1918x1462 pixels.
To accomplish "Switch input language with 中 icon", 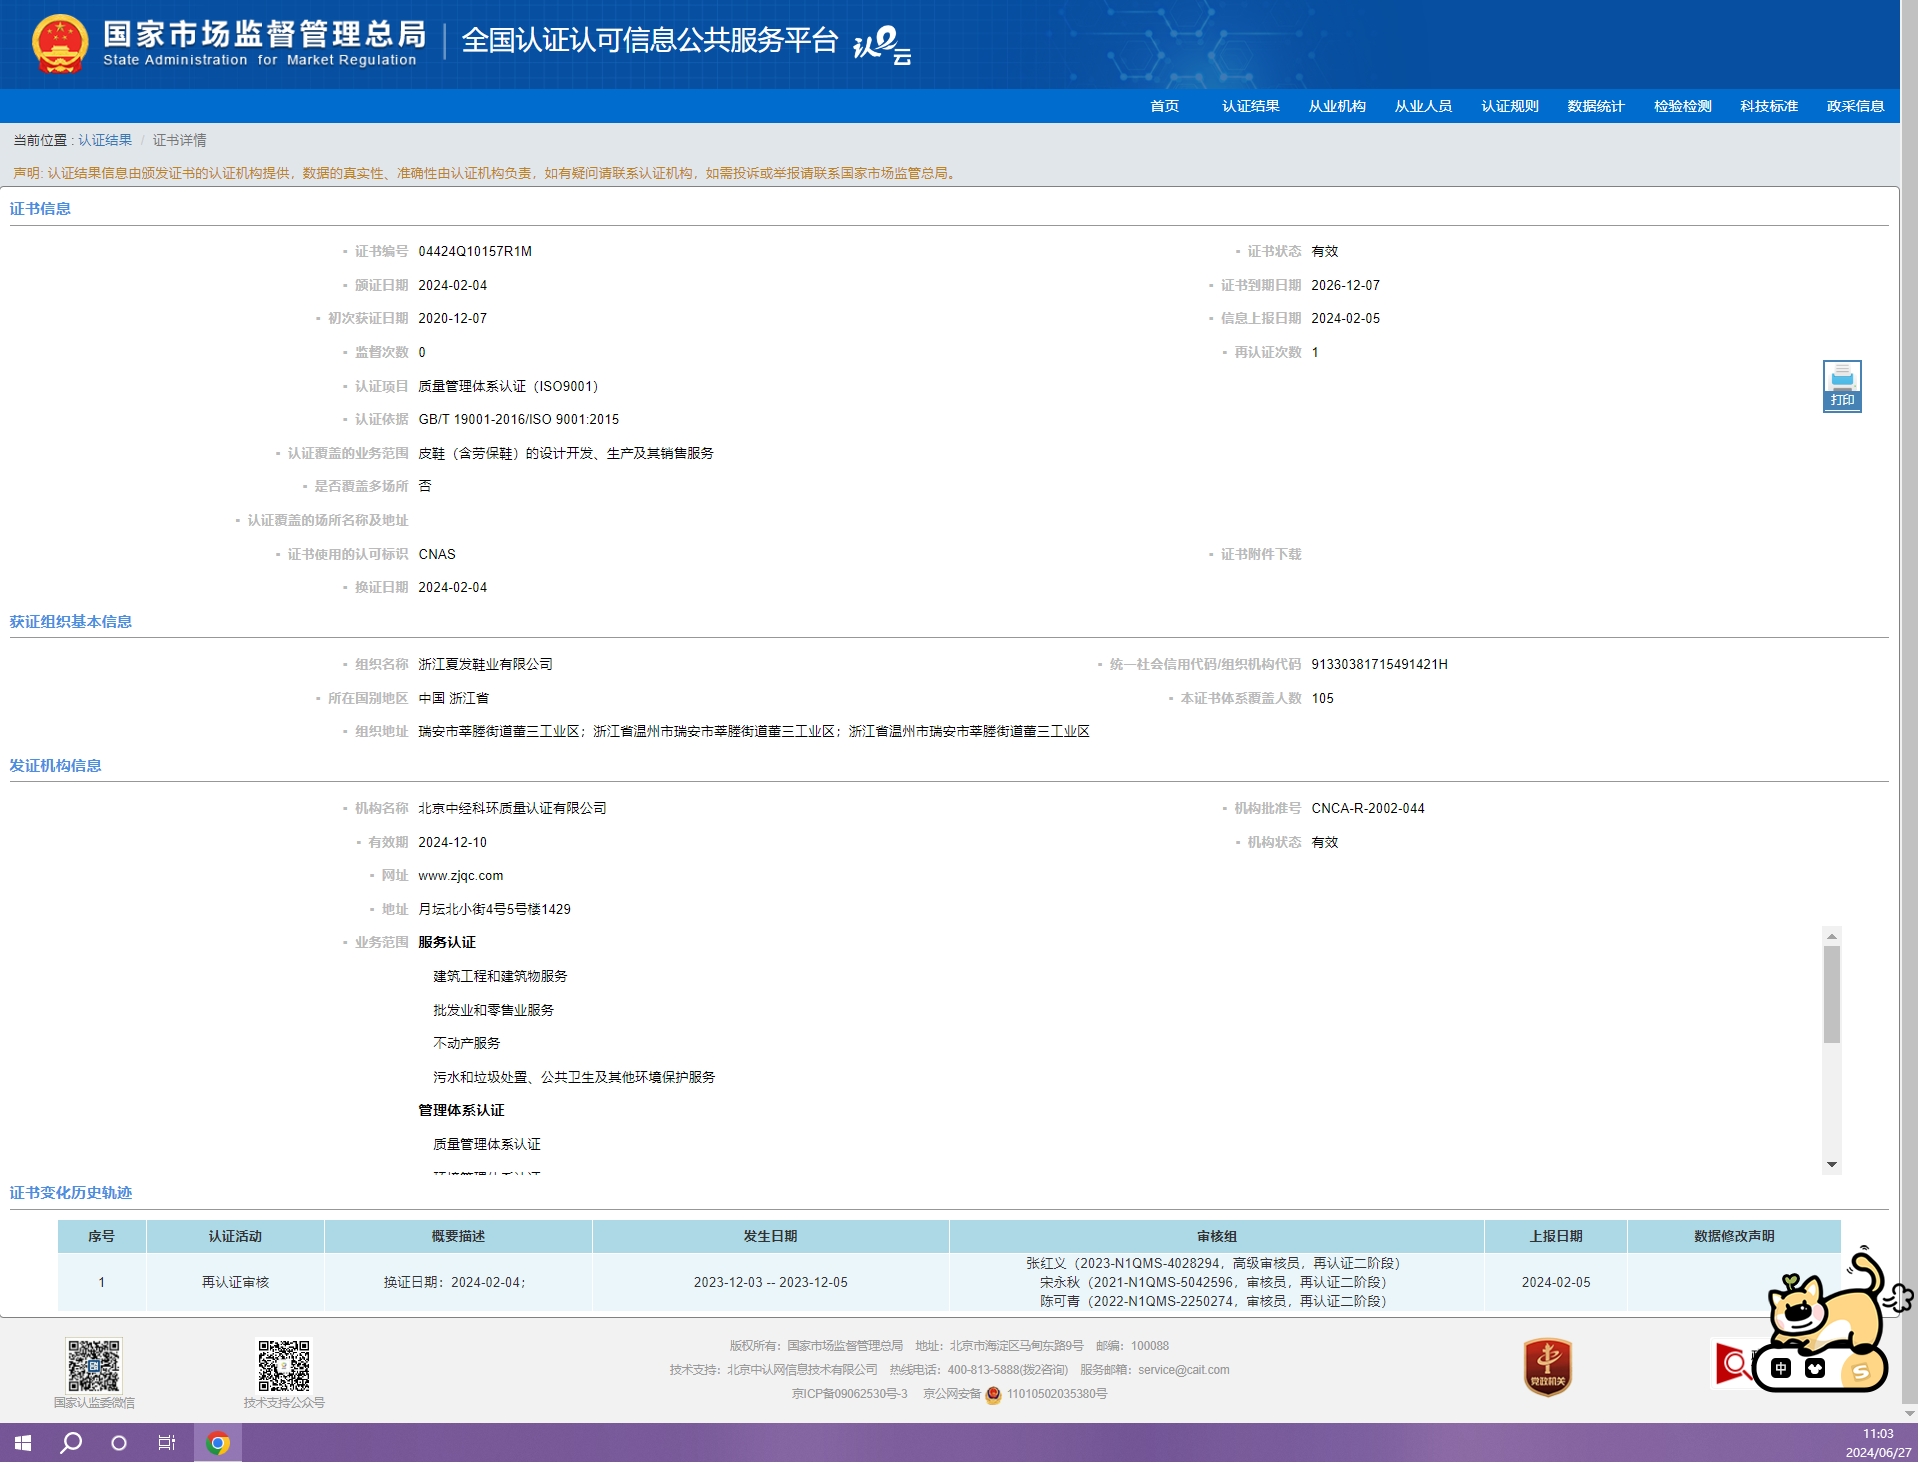I will pos(1782,1368).
